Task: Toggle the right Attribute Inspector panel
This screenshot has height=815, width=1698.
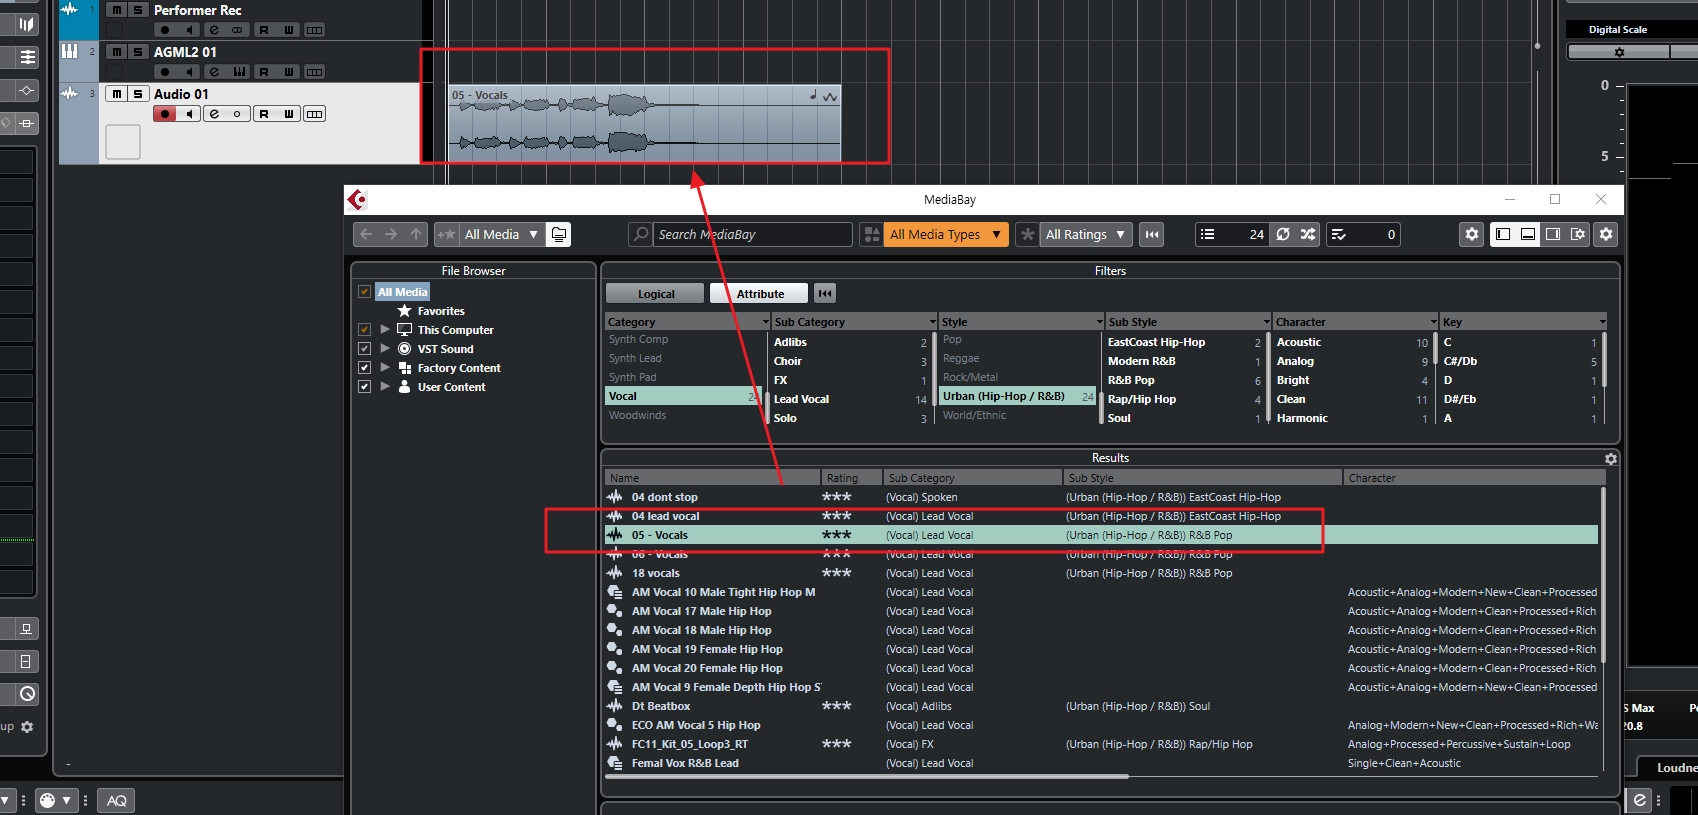Action: pos(1553,234)
